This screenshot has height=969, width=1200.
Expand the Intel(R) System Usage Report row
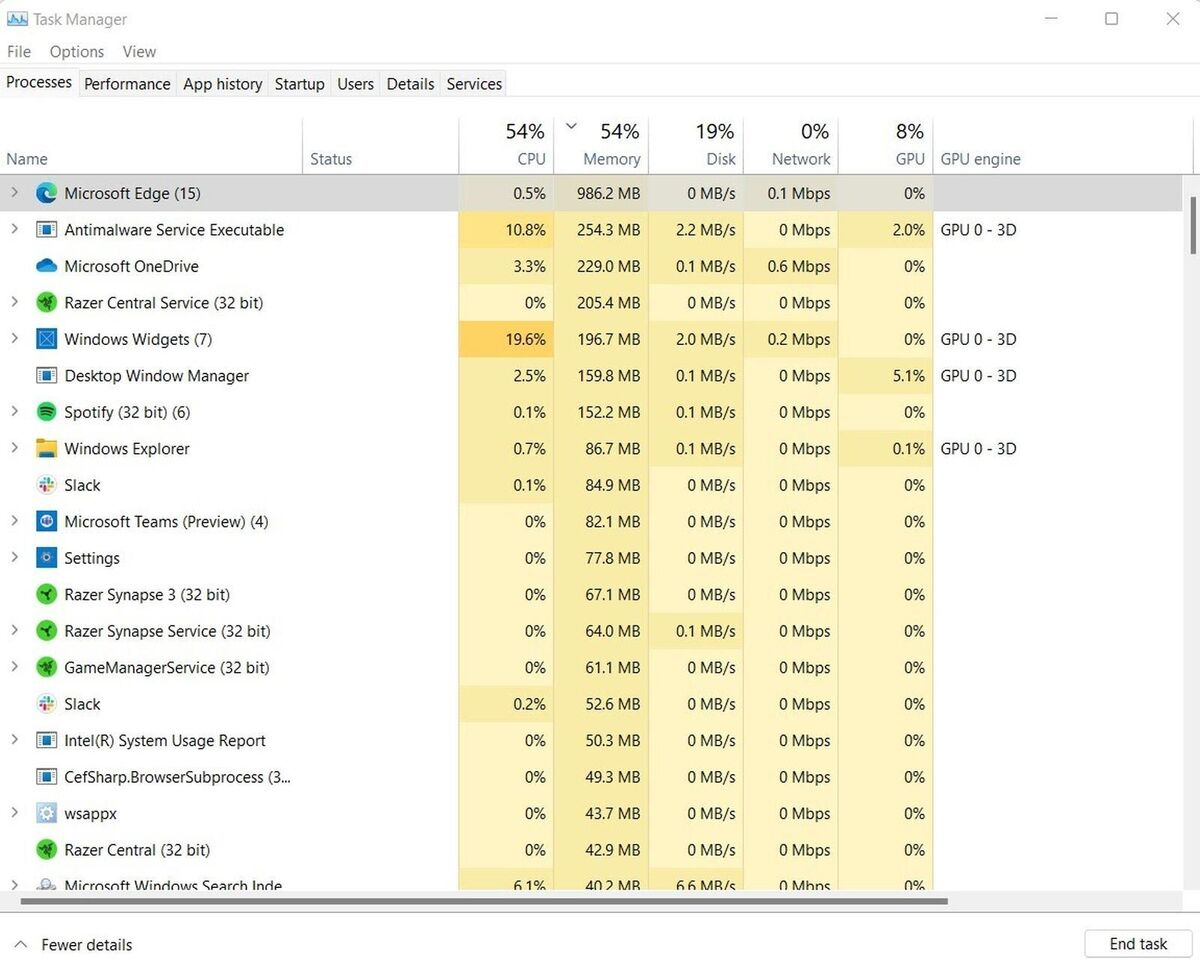pyautogui.click(x=14, y=741)
